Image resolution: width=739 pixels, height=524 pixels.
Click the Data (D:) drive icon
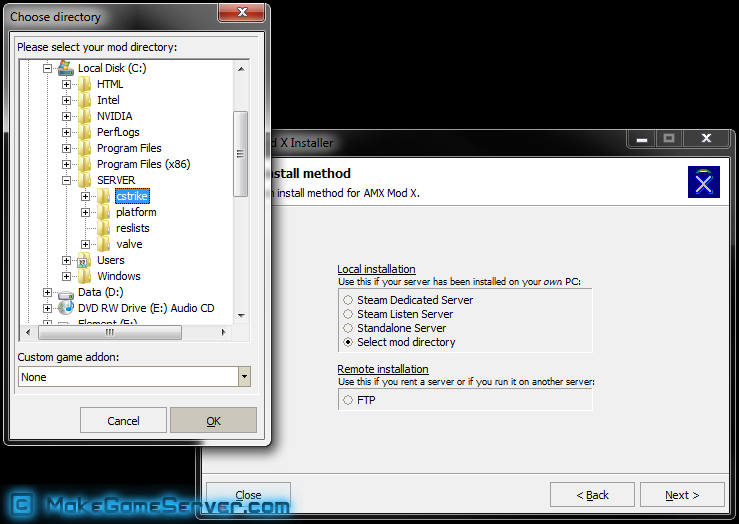(66, 294)
